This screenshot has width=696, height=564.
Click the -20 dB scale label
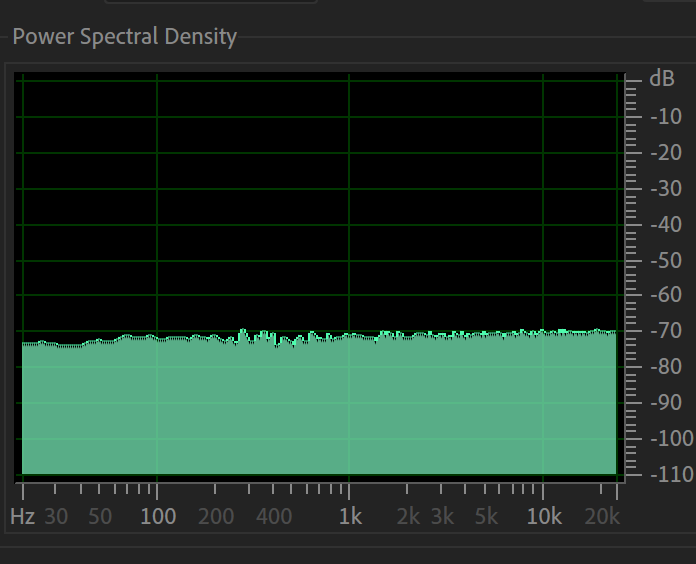pyautogui.click(x=666, y=153)
